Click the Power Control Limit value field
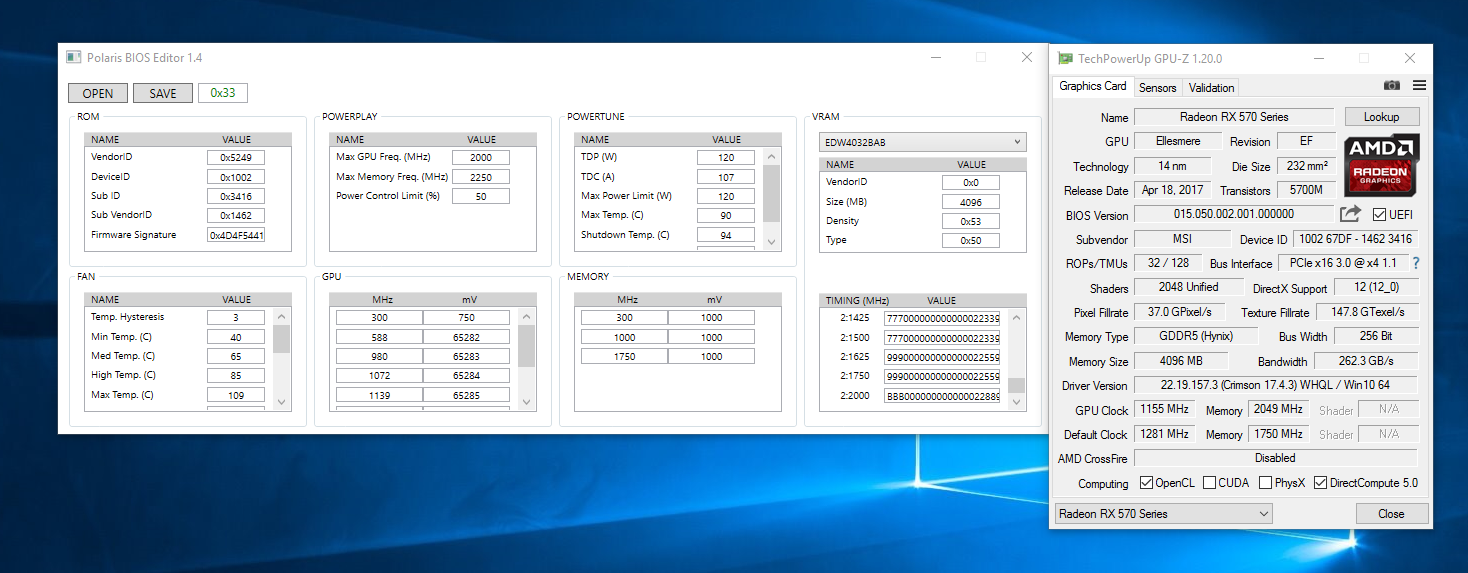The height and width of the screenshot is (573, 1468). [x=481, y=196]
